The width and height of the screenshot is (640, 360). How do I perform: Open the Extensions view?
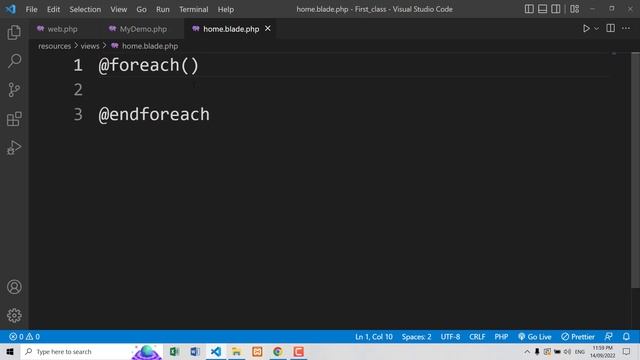point(14,119)
